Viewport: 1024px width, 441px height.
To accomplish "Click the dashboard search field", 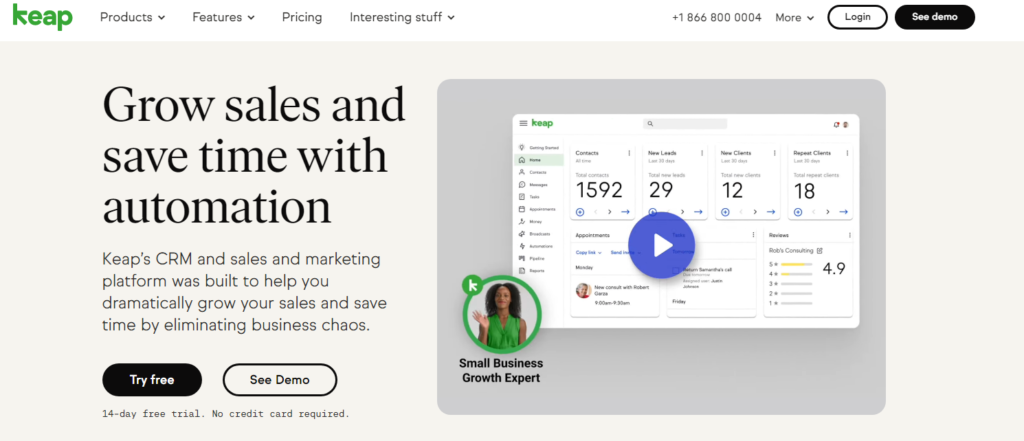I will pyautogui.click(x=685, y=123).
